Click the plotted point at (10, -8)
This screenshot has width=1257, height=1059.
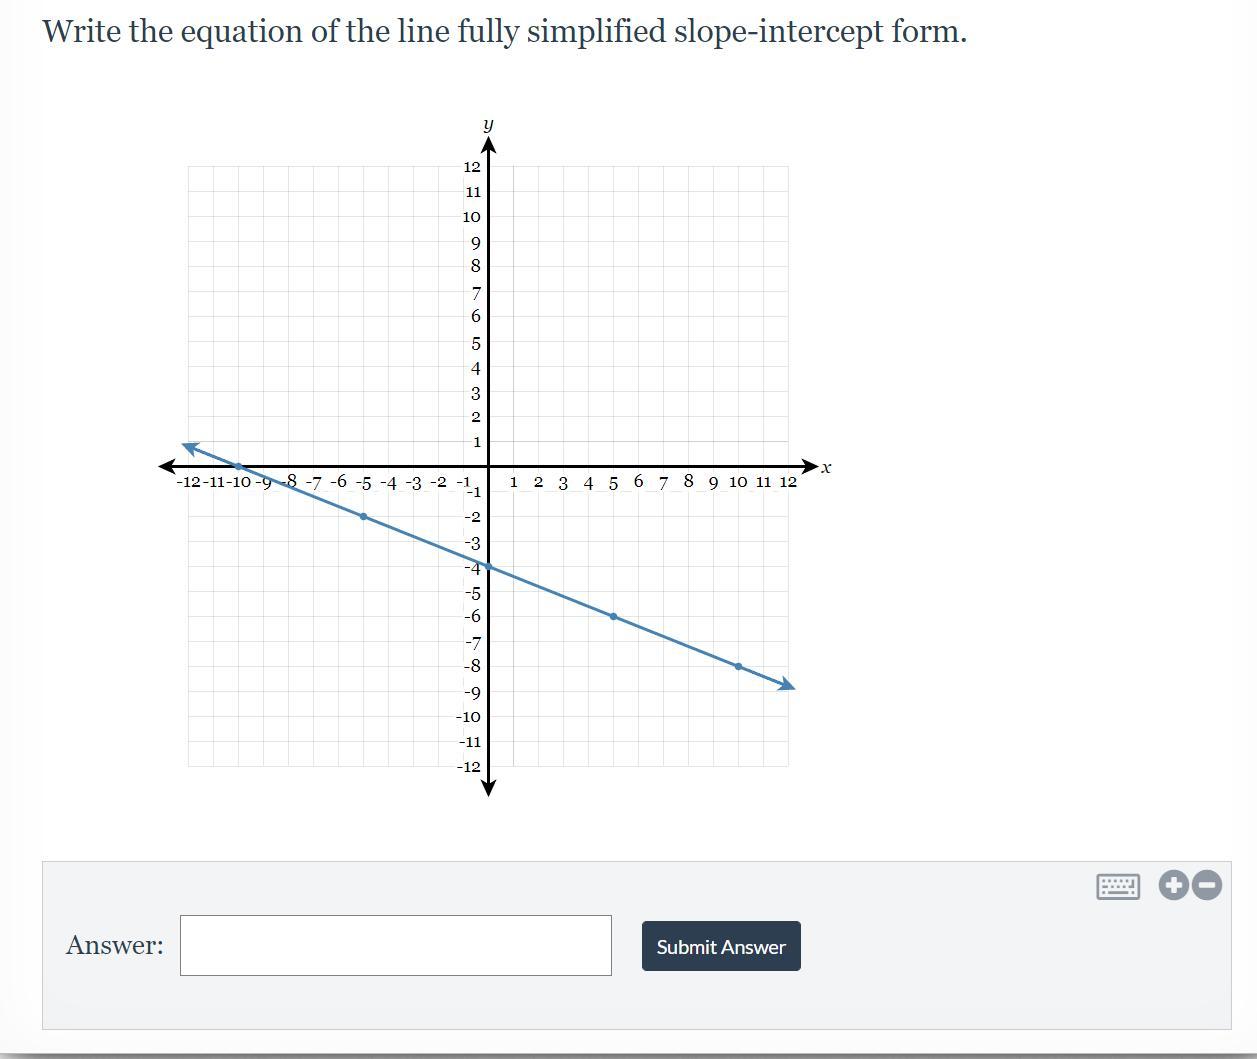738,666
